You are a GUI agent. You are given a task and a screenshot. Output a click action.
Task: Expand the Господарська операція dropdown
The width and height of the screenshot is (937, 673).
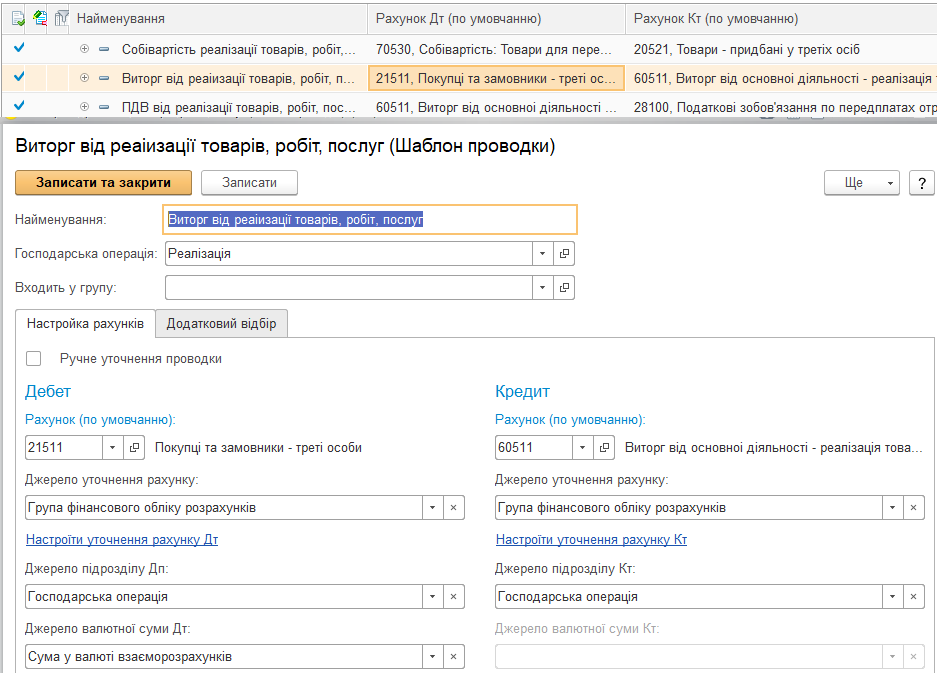pos(542,254)
